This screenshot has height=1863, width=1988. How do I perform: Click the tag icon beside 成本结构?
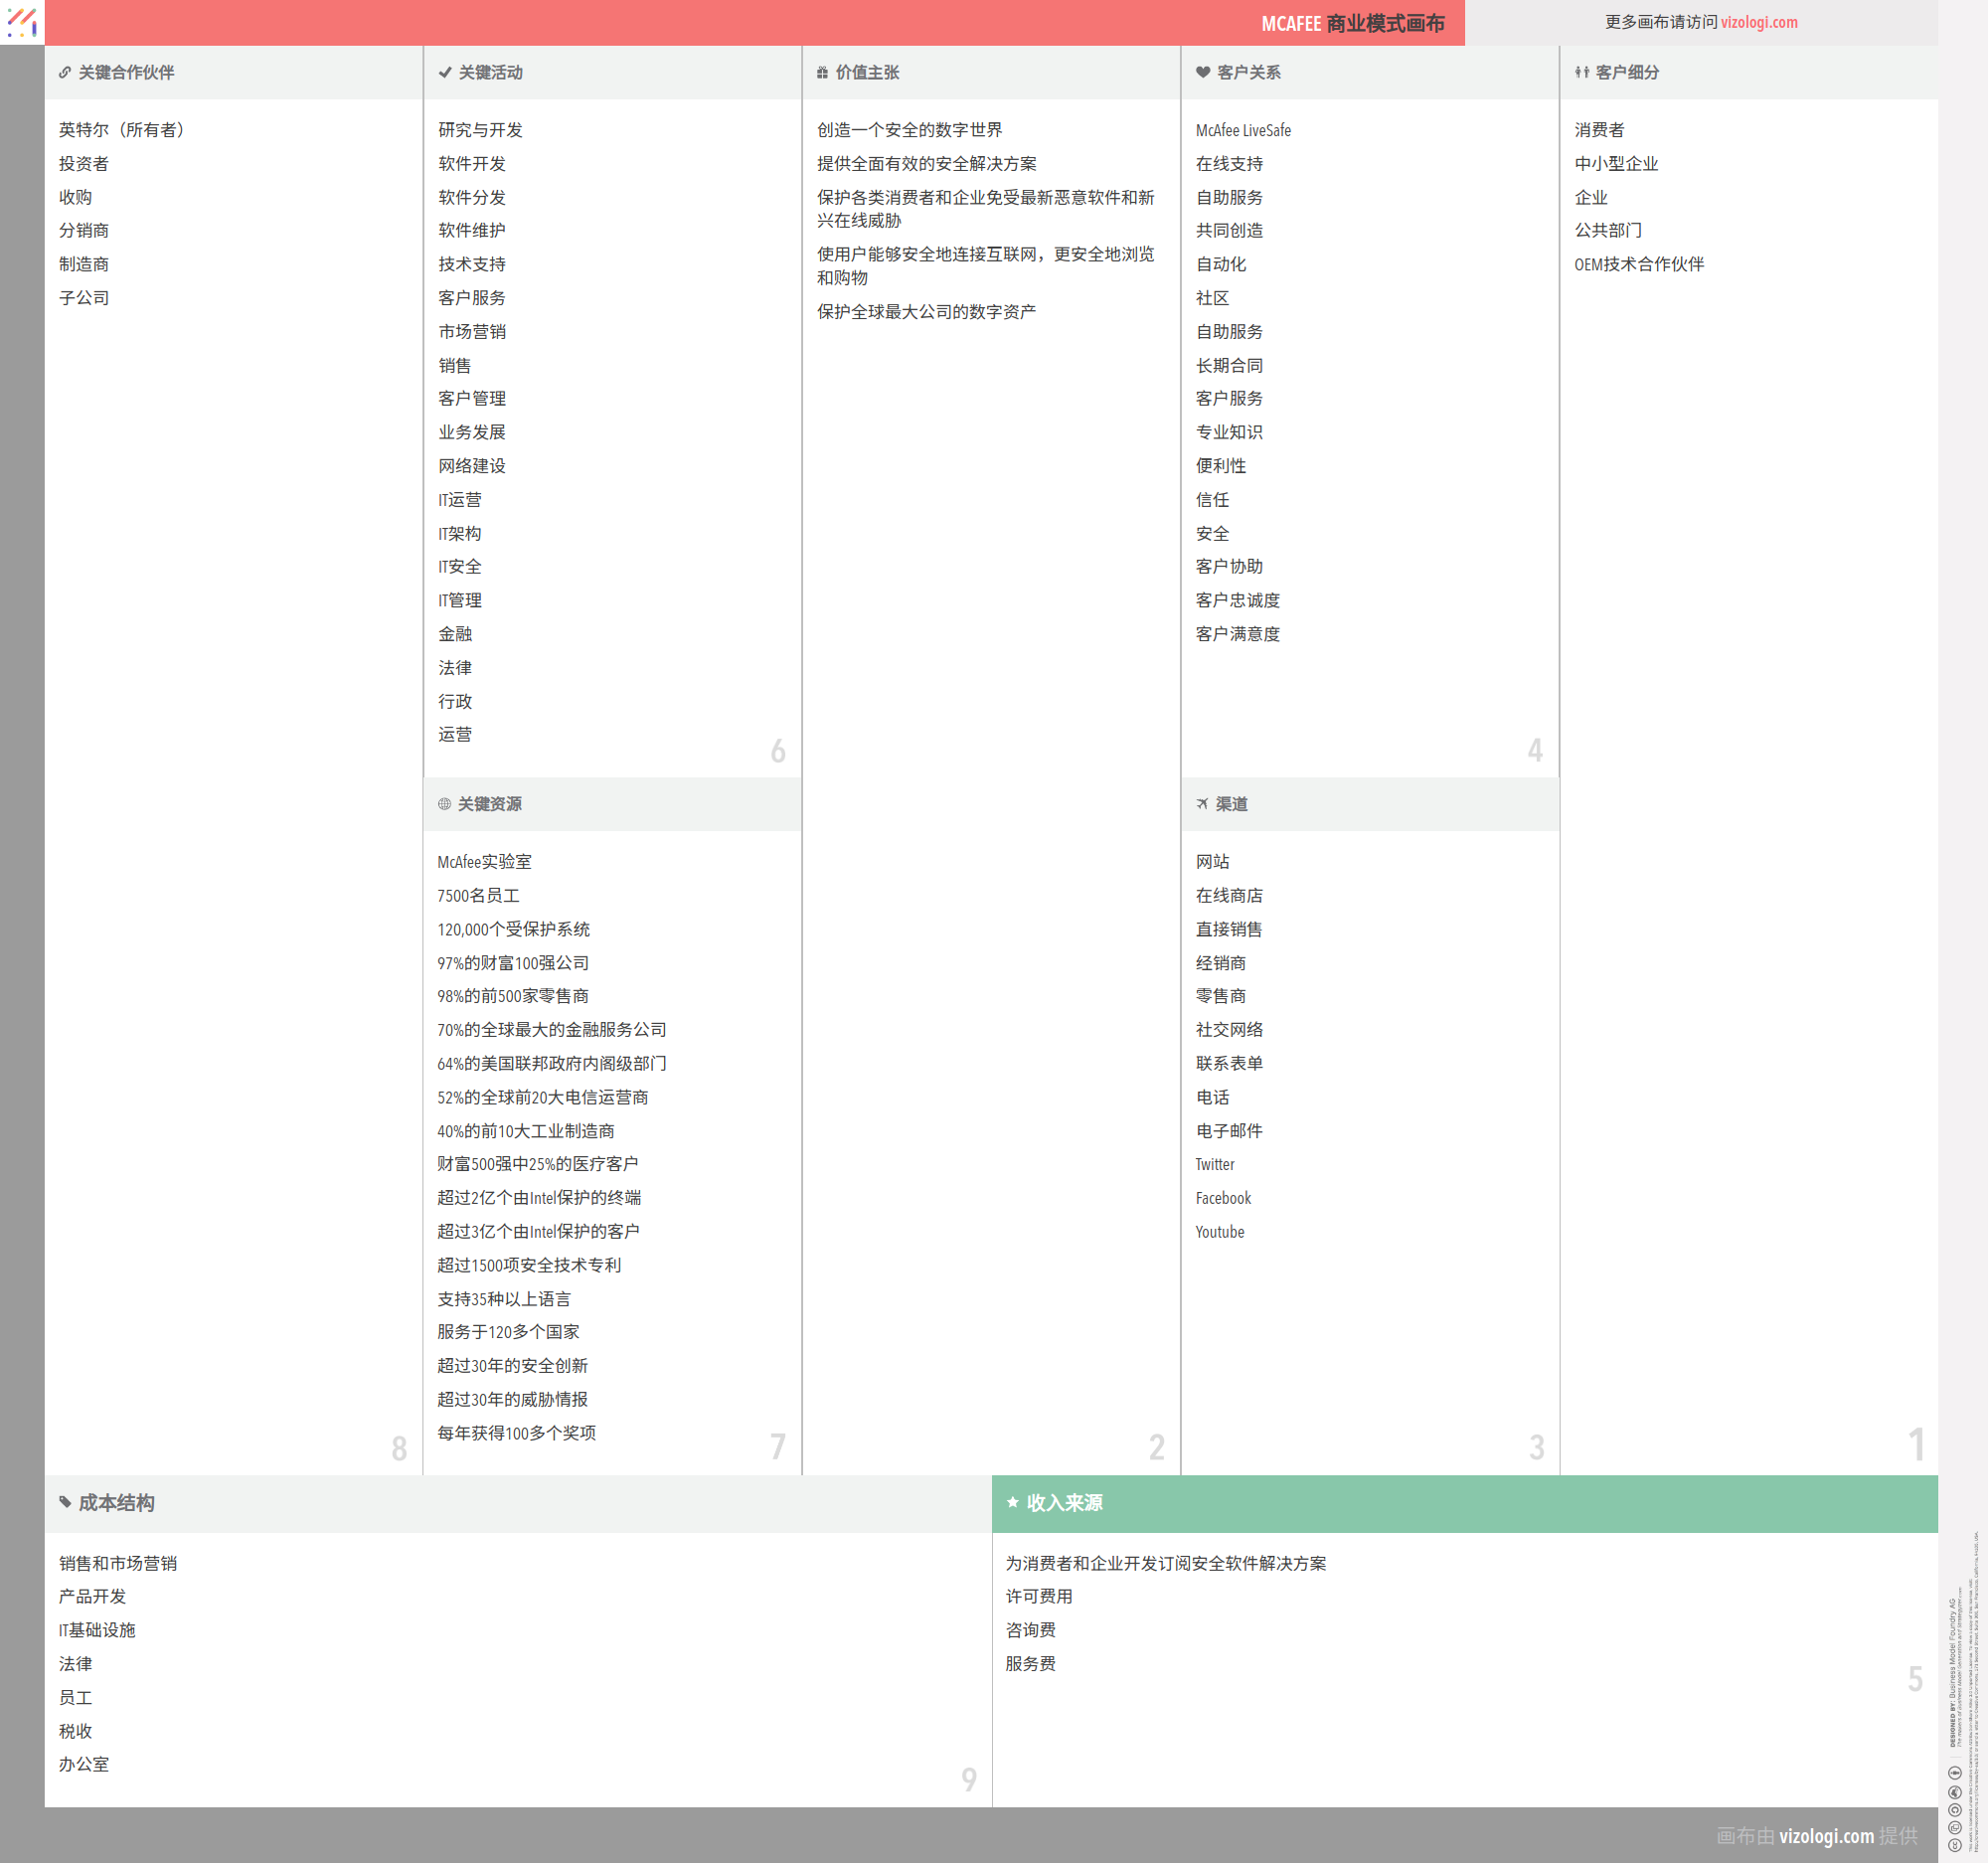(65, 1502)
